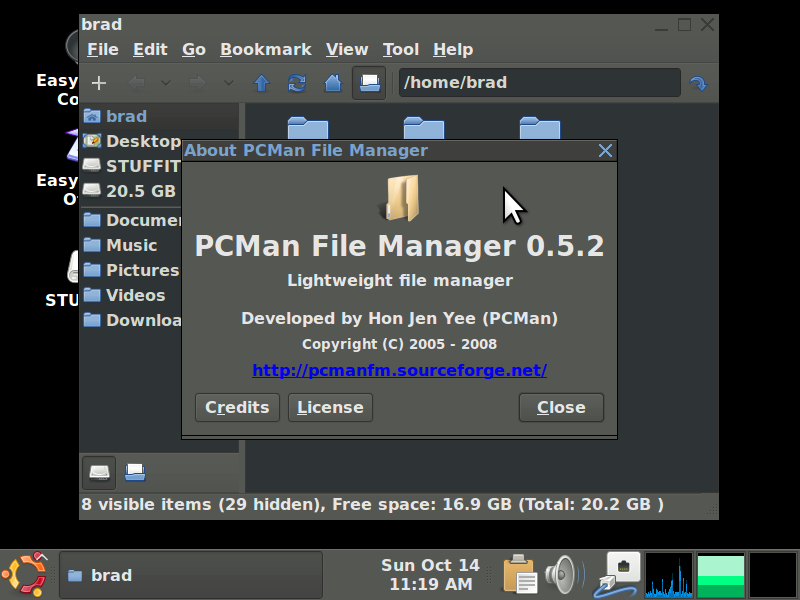800x600 pixels.
Task: Click the brad taskbar window button
Action: click(191, 575)
